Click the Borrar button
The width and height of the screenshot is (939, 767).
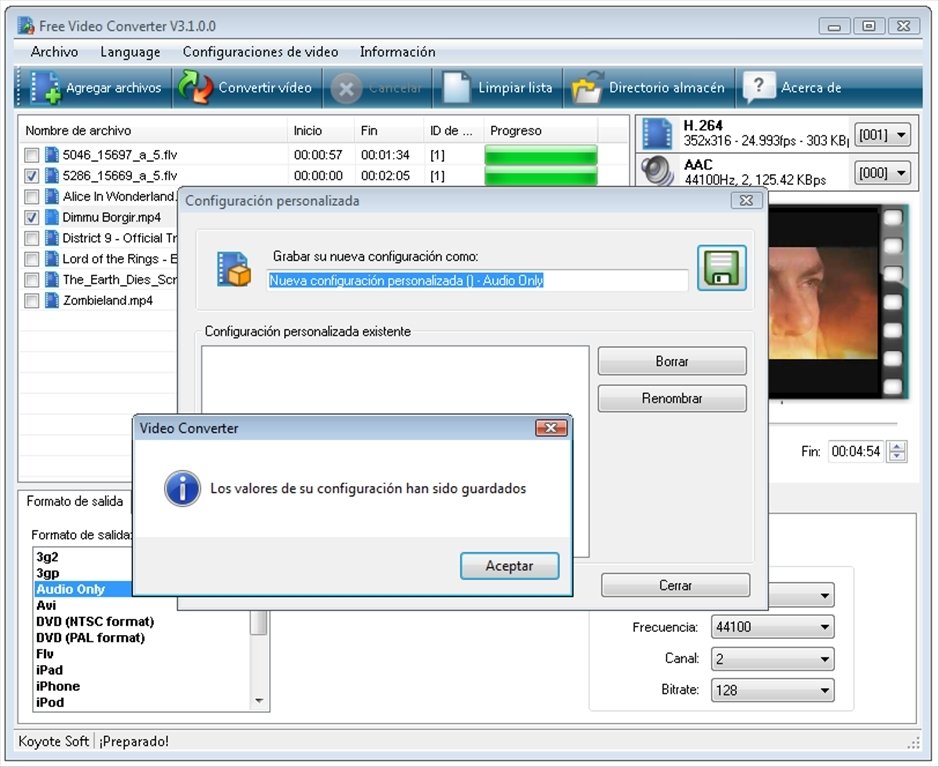click(672, 361)
